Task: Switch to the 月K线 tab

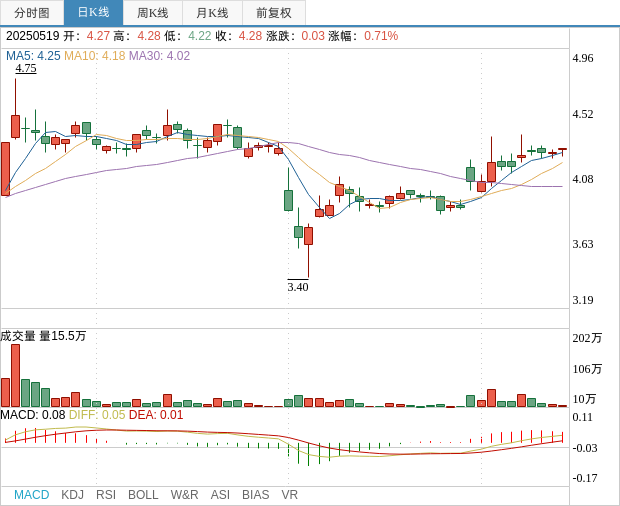Action: click(x=212, y=13)
